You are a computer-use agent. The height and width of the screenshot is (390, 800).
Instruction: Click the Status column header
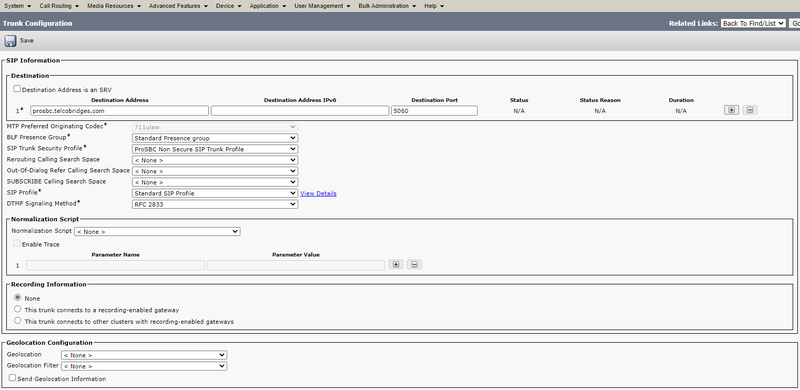(x=519, y=100)
